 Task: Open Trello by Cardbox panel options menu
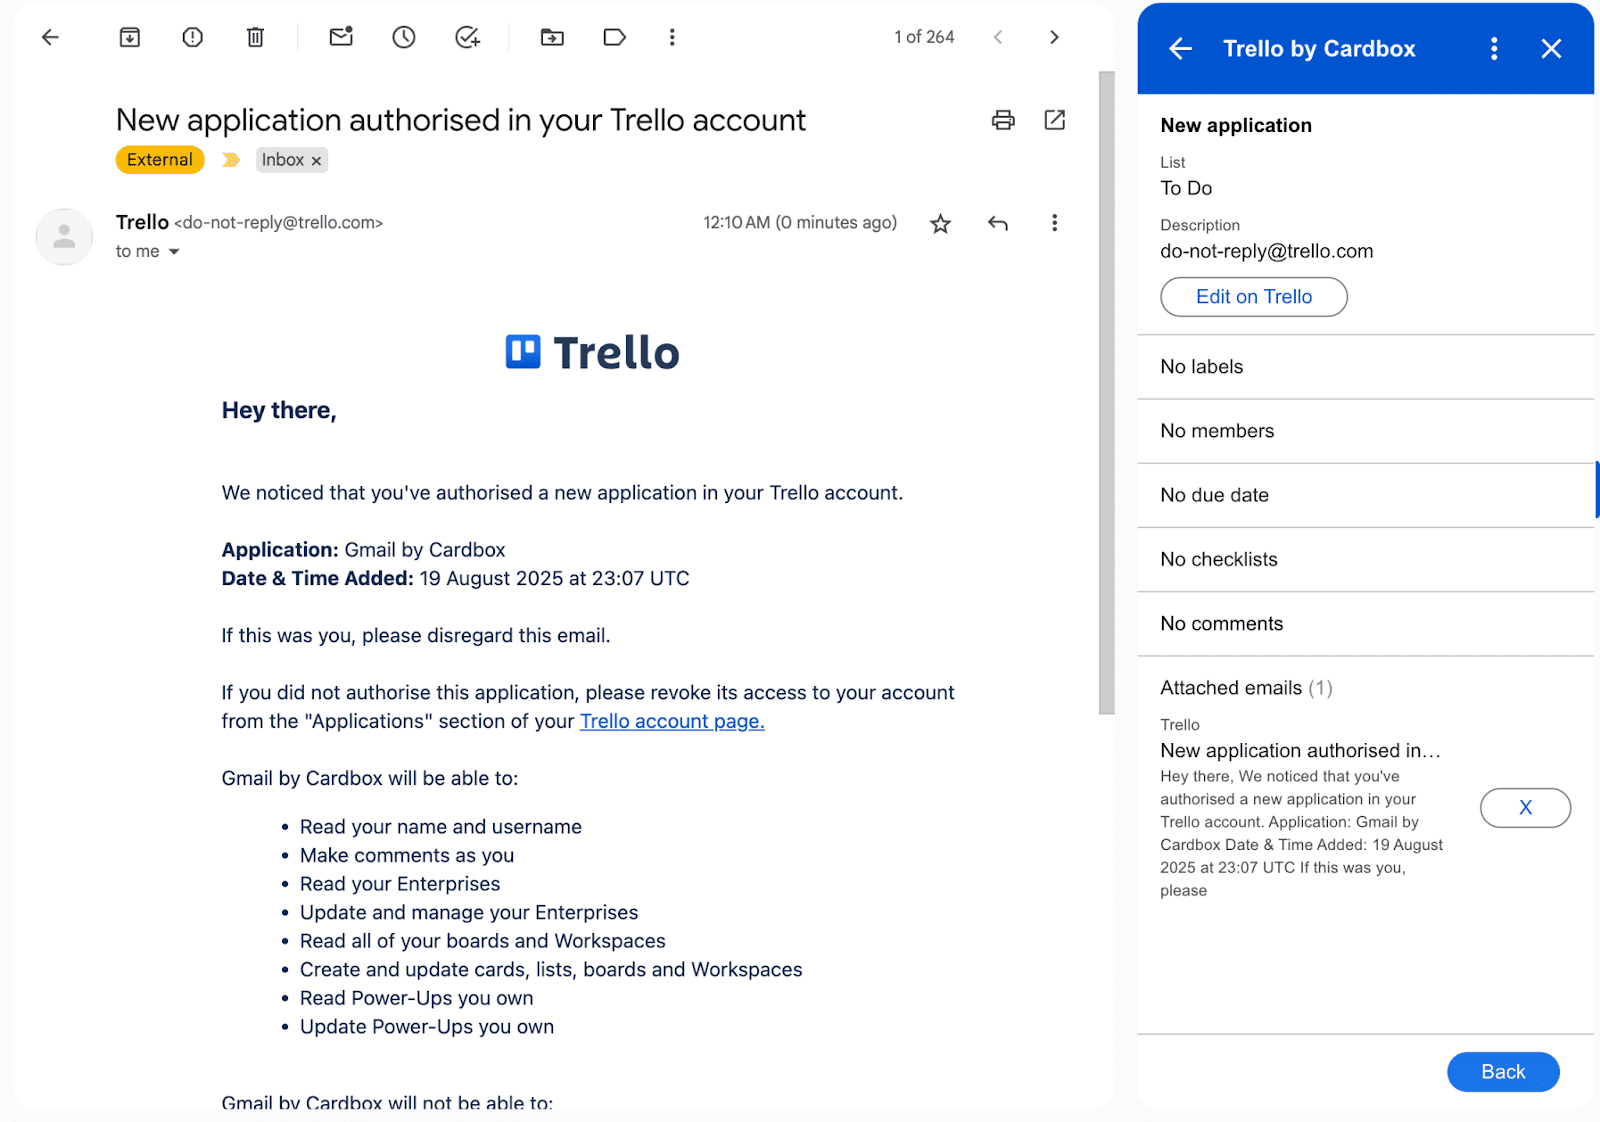coord(1494,49)
